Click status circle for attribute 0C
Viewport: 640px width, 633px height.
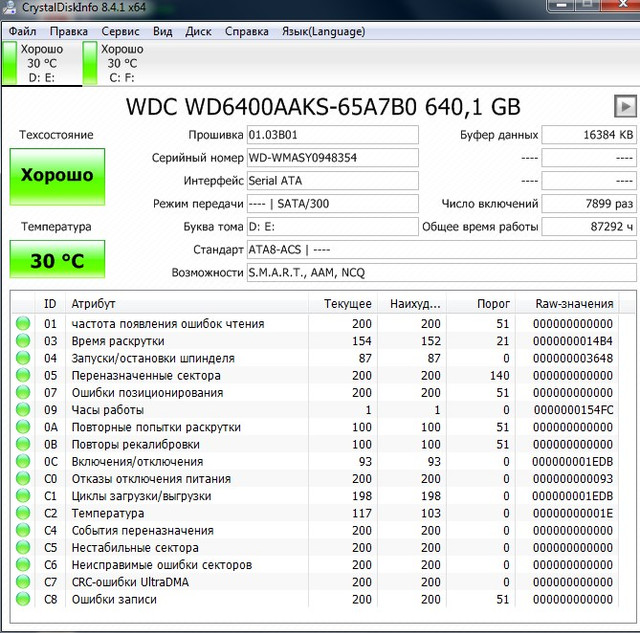[23, 461]
